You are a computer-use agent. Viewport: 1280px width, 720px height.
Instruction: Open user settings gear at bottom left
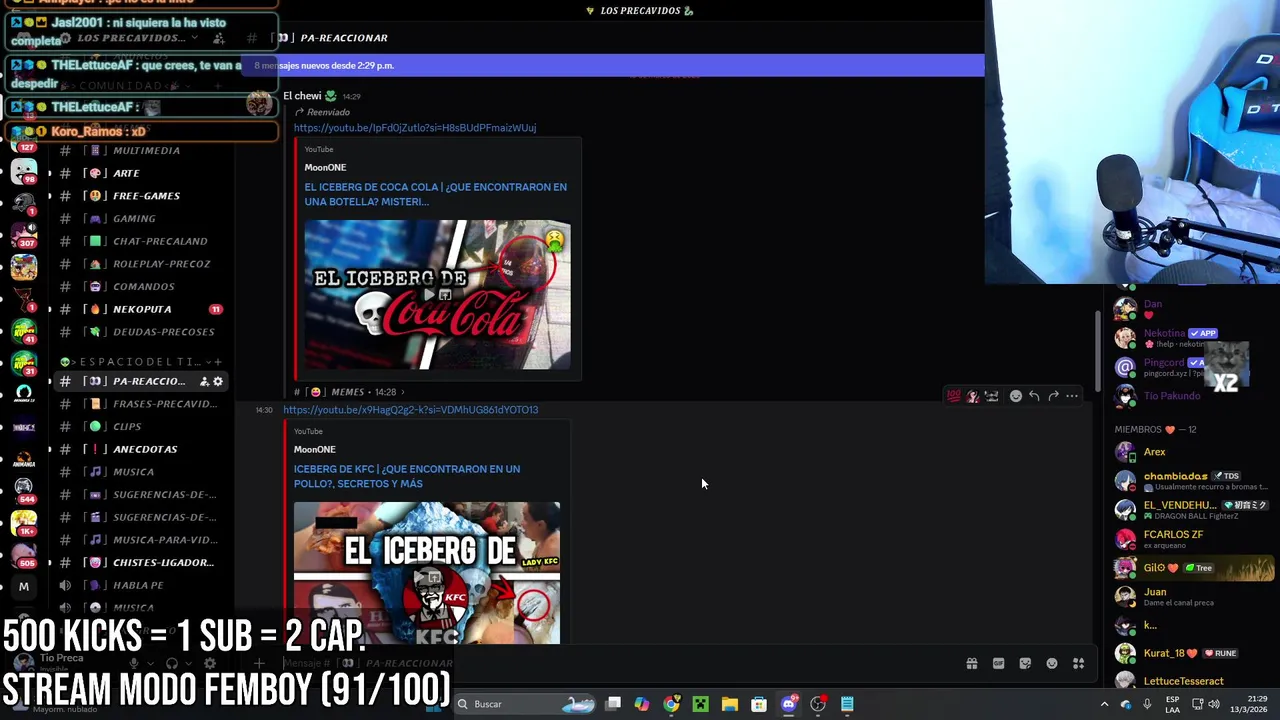209,663
